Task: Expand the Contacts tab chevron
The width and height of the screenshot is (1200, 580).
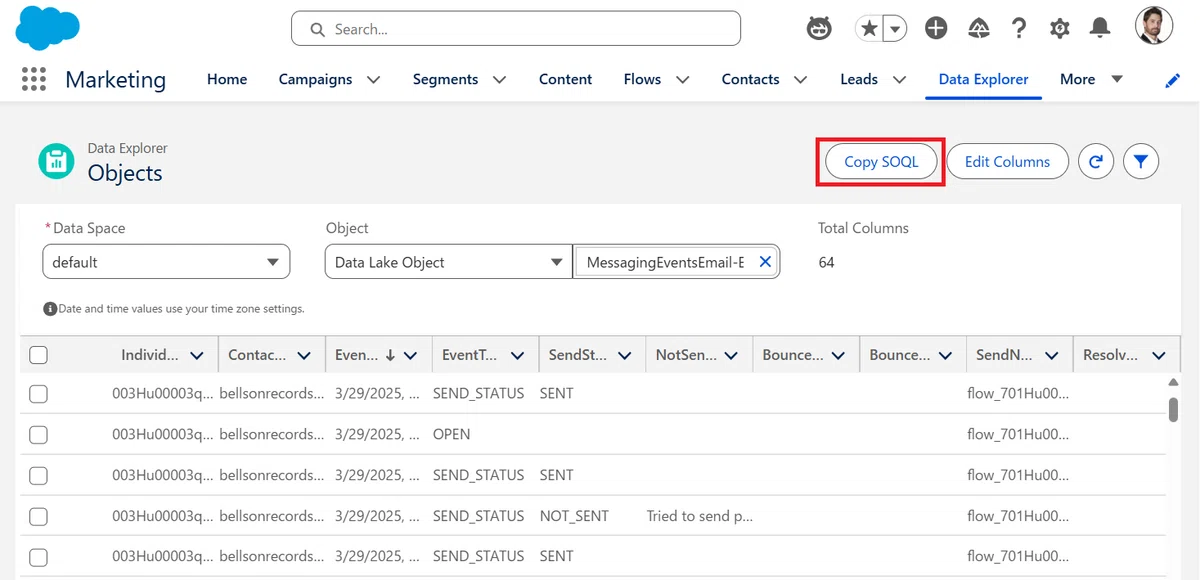Action: [800, 79]
